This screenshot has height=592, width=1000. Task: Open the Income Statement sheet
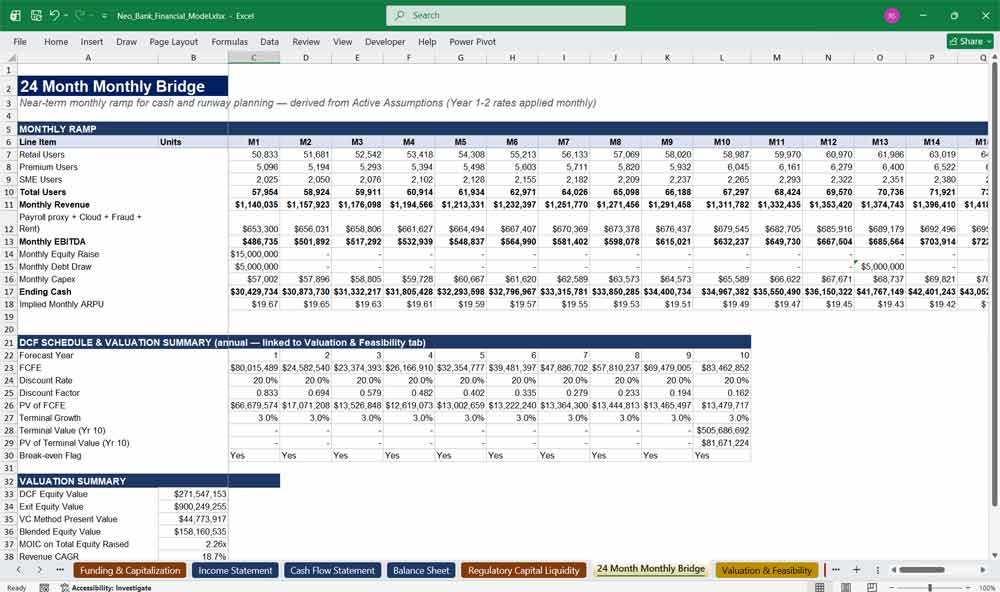pos(235,570)
